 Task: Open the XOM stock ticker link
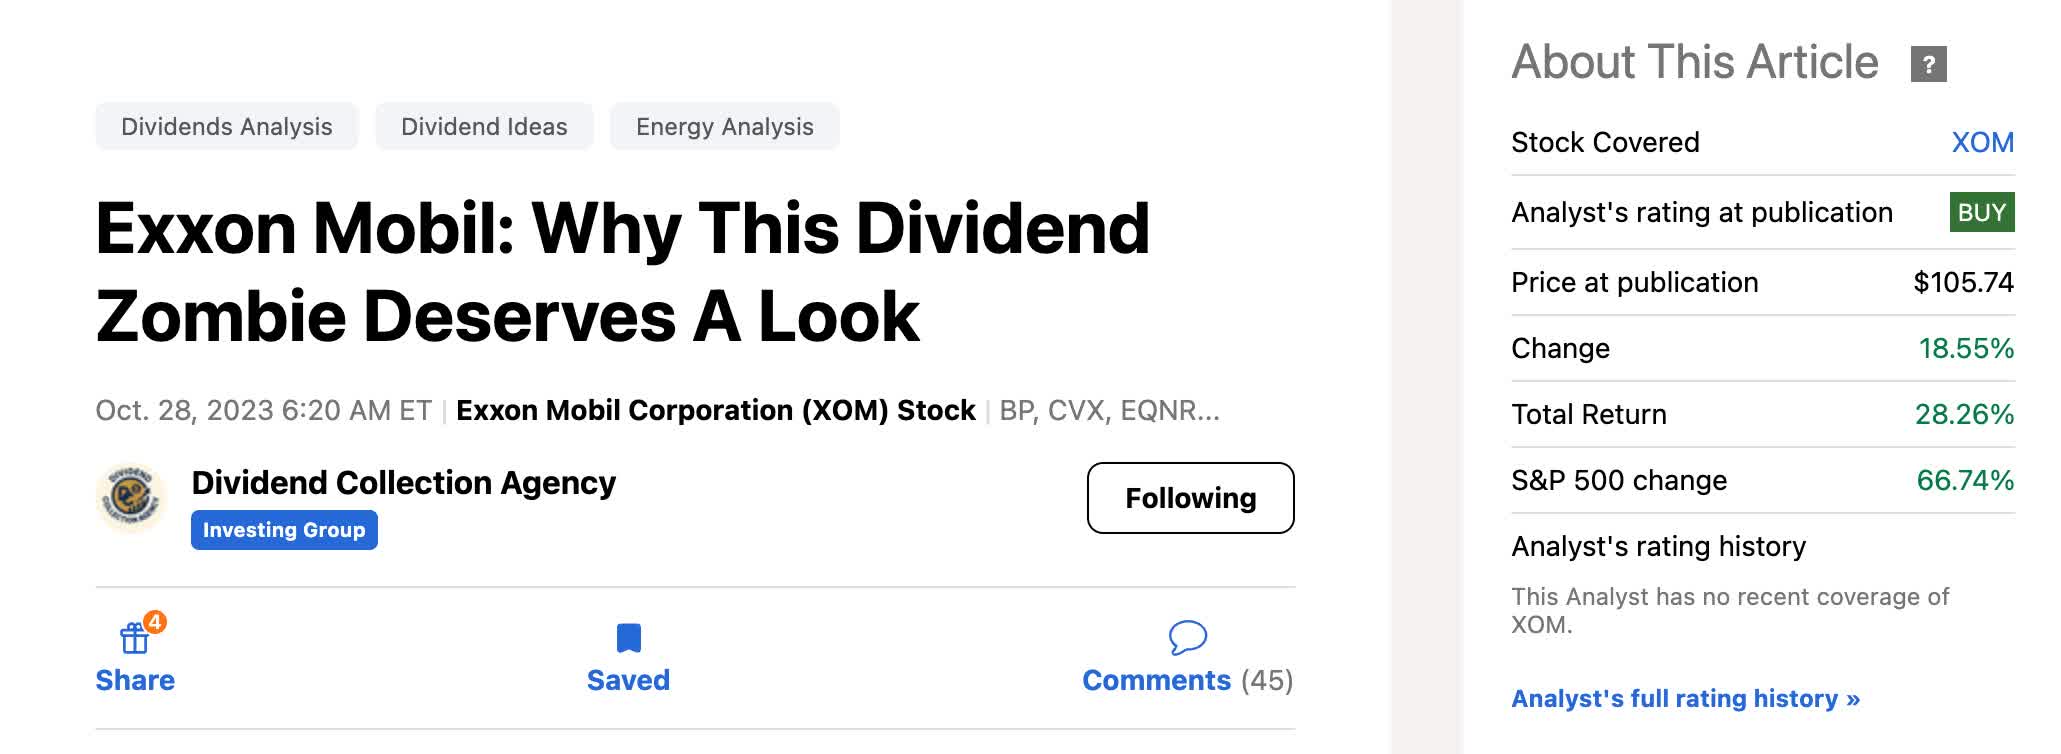pyautogui.click(x=1982, y=142)
